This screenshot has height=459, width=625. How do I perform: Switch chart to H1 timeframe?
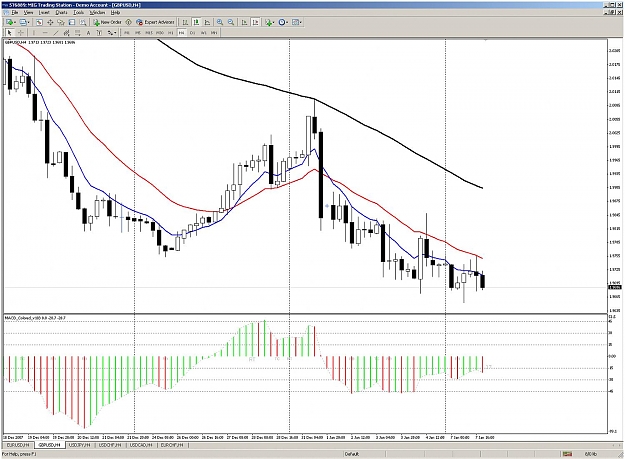[171, 33]
